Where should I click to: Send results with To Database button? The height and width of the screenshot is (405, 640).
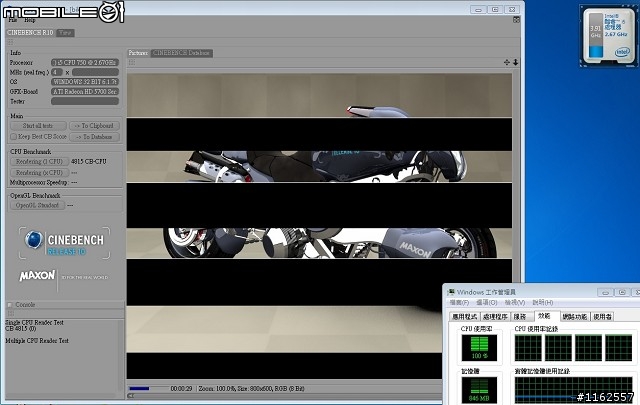95,137
